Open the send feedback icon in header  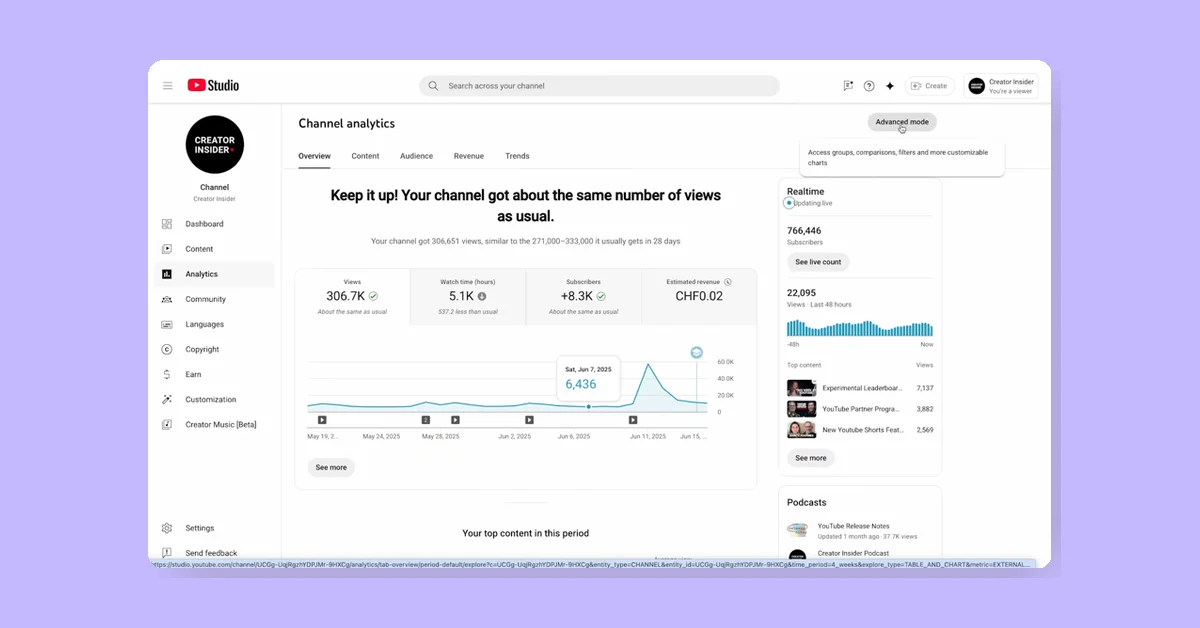point(848,86)
